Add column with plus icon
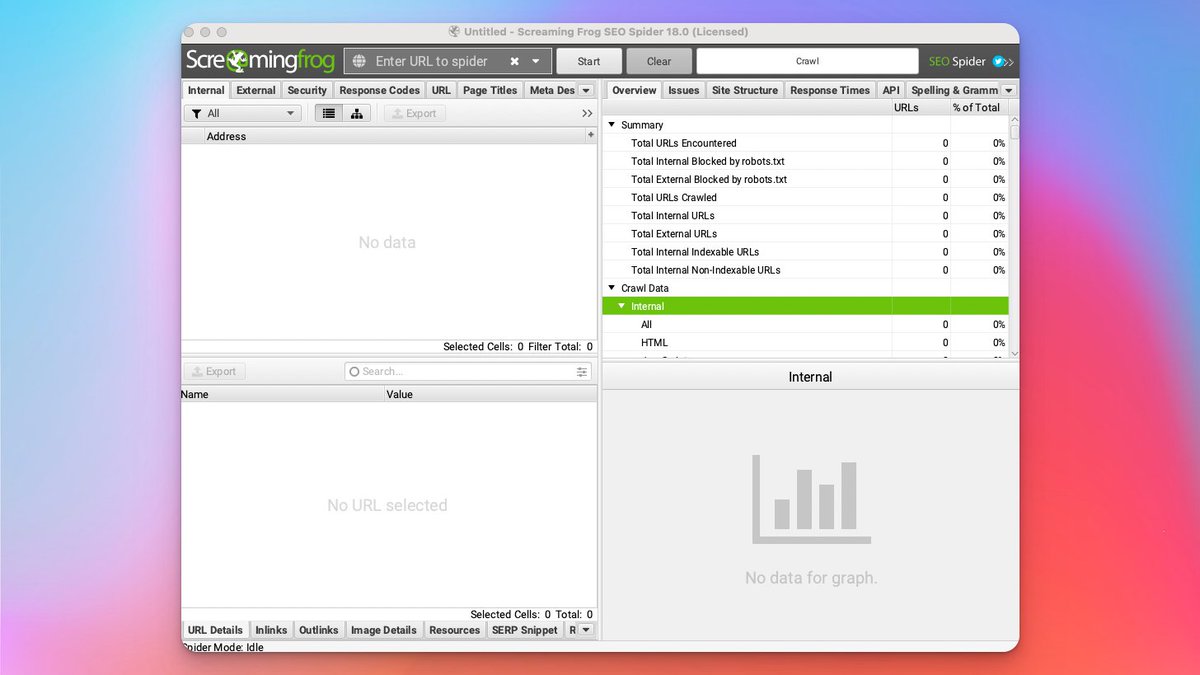The width and height of the screenshot is (1200, 675). click(x=591, y=135)
